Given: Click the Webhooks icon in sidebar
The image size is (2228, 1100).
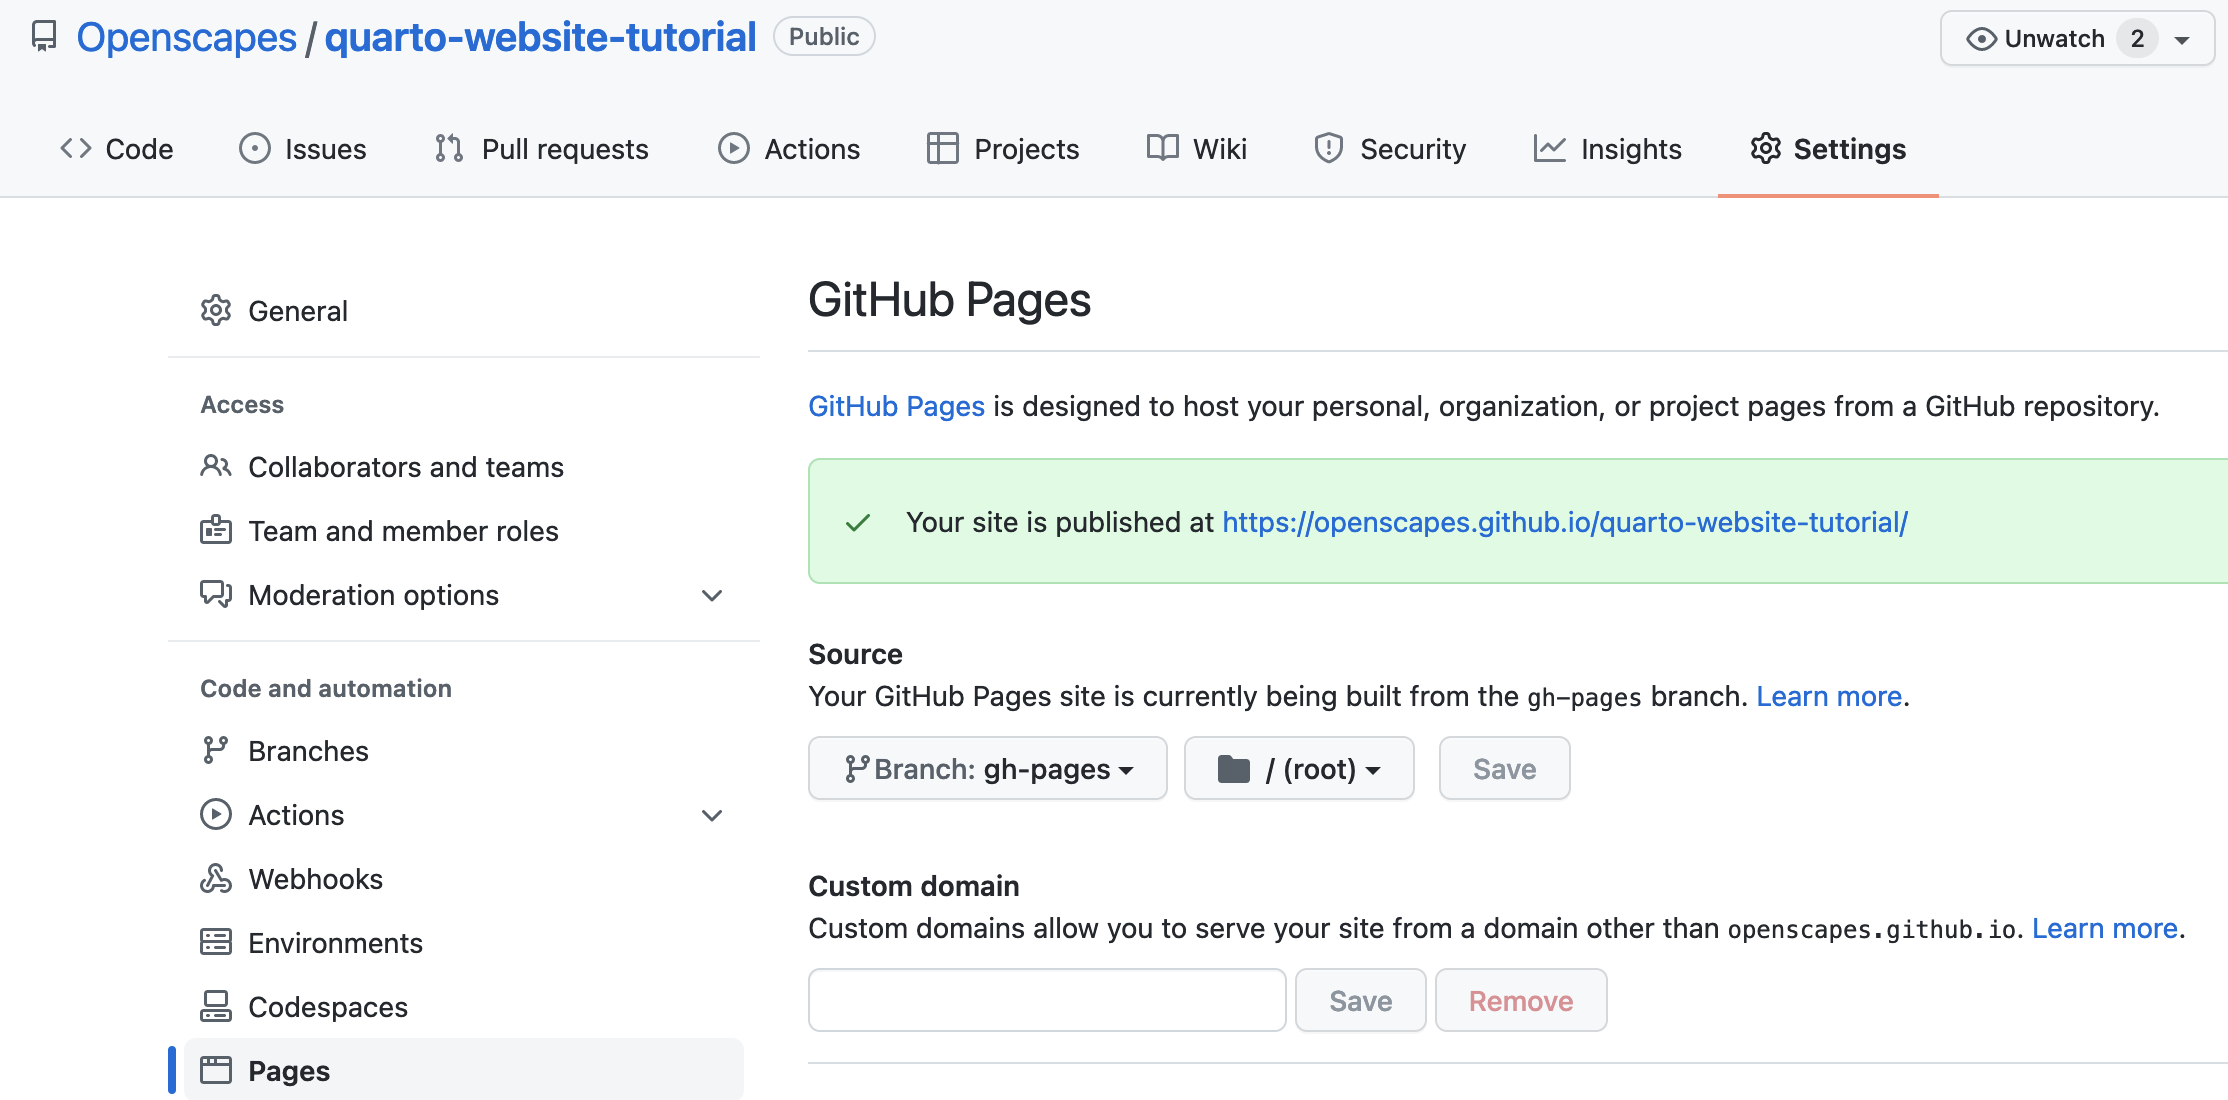Looking at the screenshot, I should 216,879.
